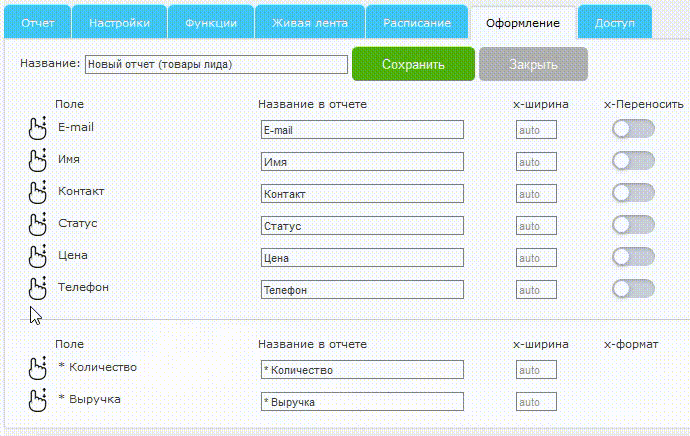Enable word wrap toggle for E-mail
Viewport: 690px width, 436px height.
point(633,129)
